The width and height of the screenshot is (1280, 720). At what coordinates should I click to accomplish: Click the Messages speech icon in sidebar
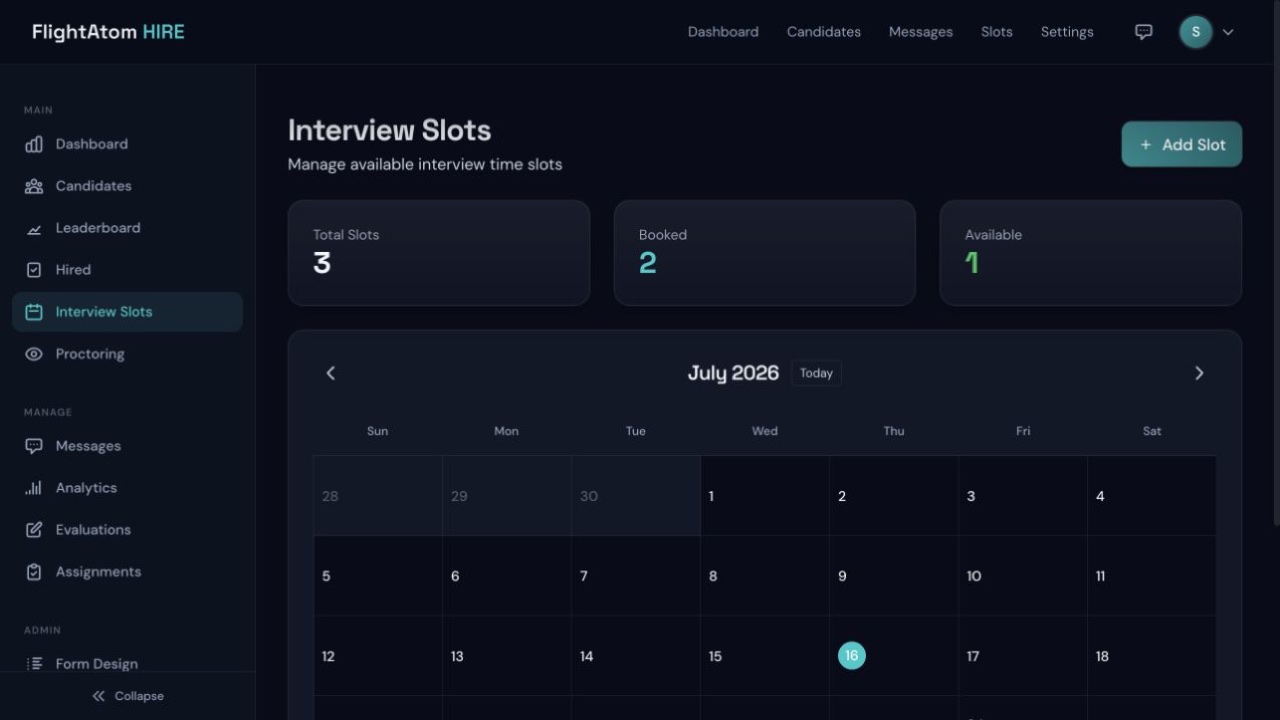click(34, 446)
